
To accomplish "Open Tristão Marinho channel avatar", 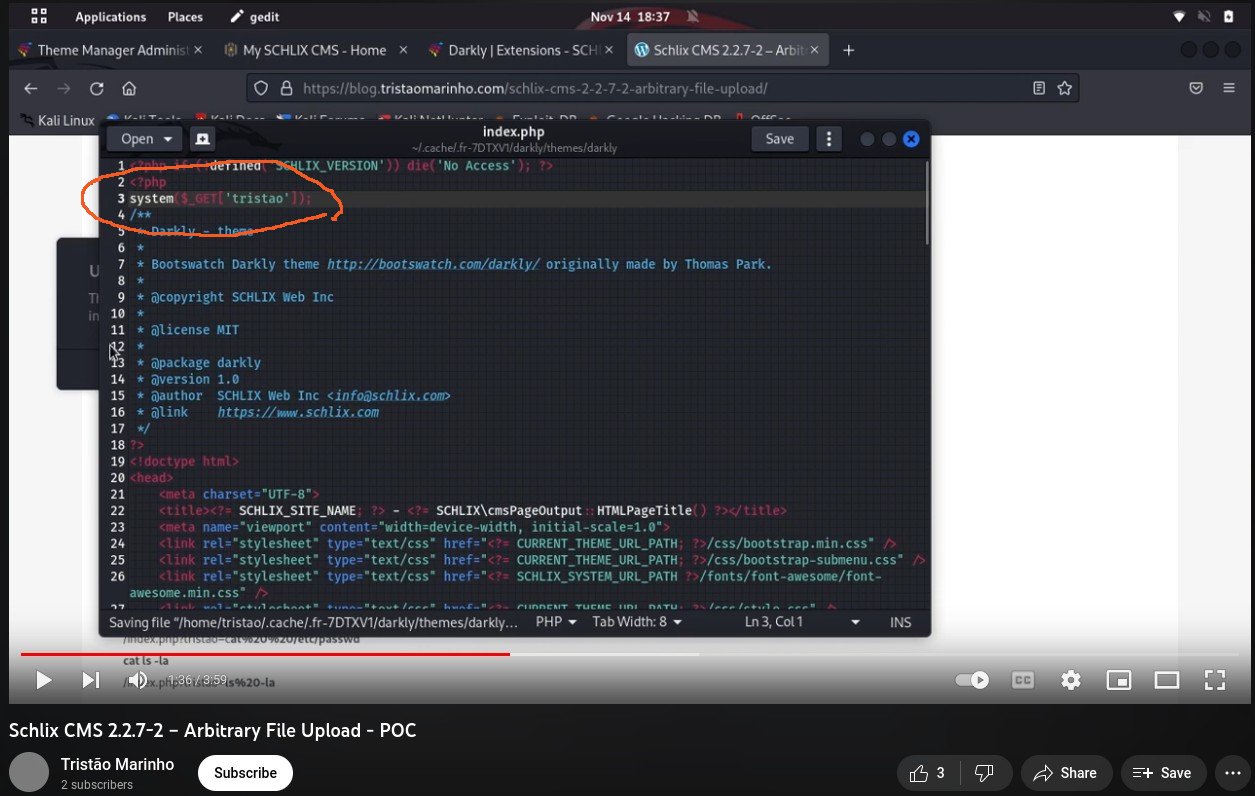I will tap(28, 773).
